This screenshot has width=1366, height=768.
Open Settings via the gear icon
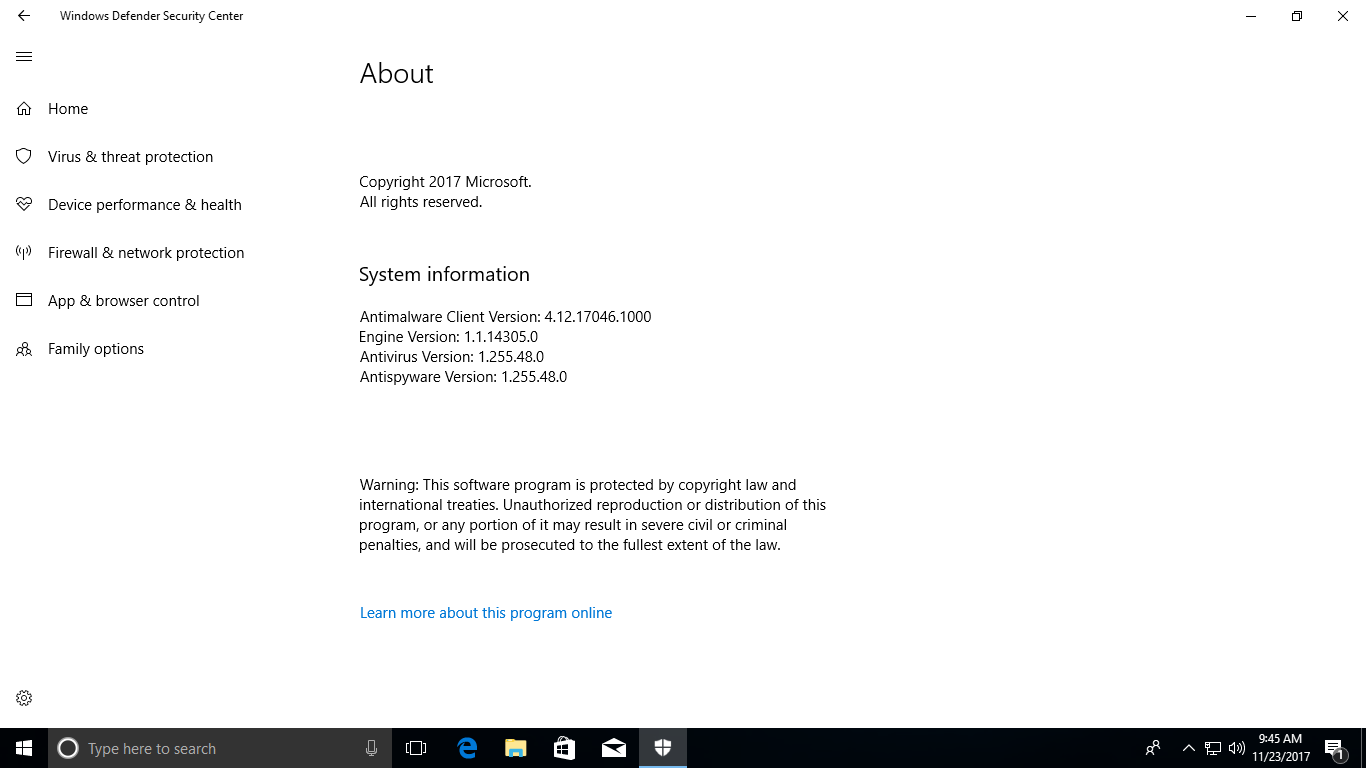click(x=24, y=698)
